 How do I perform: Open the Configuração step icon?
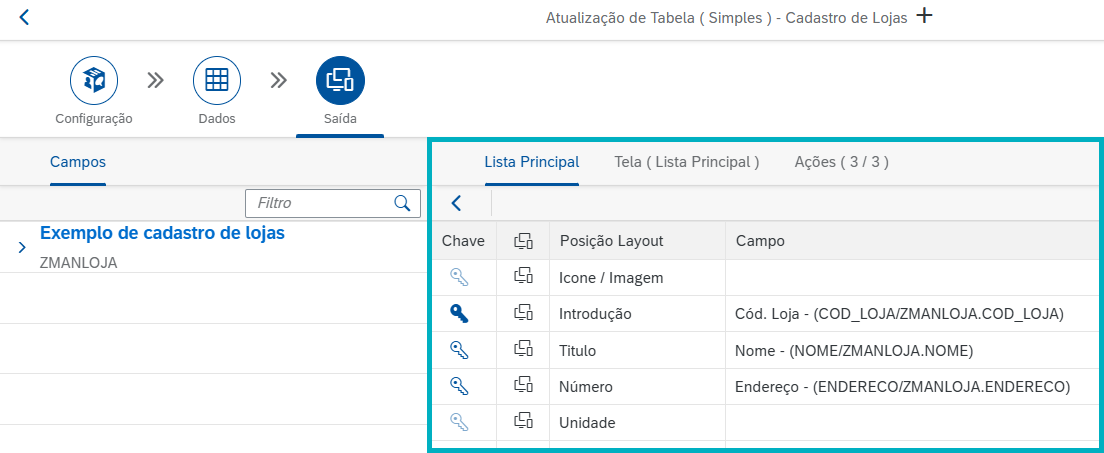(94, 81)
